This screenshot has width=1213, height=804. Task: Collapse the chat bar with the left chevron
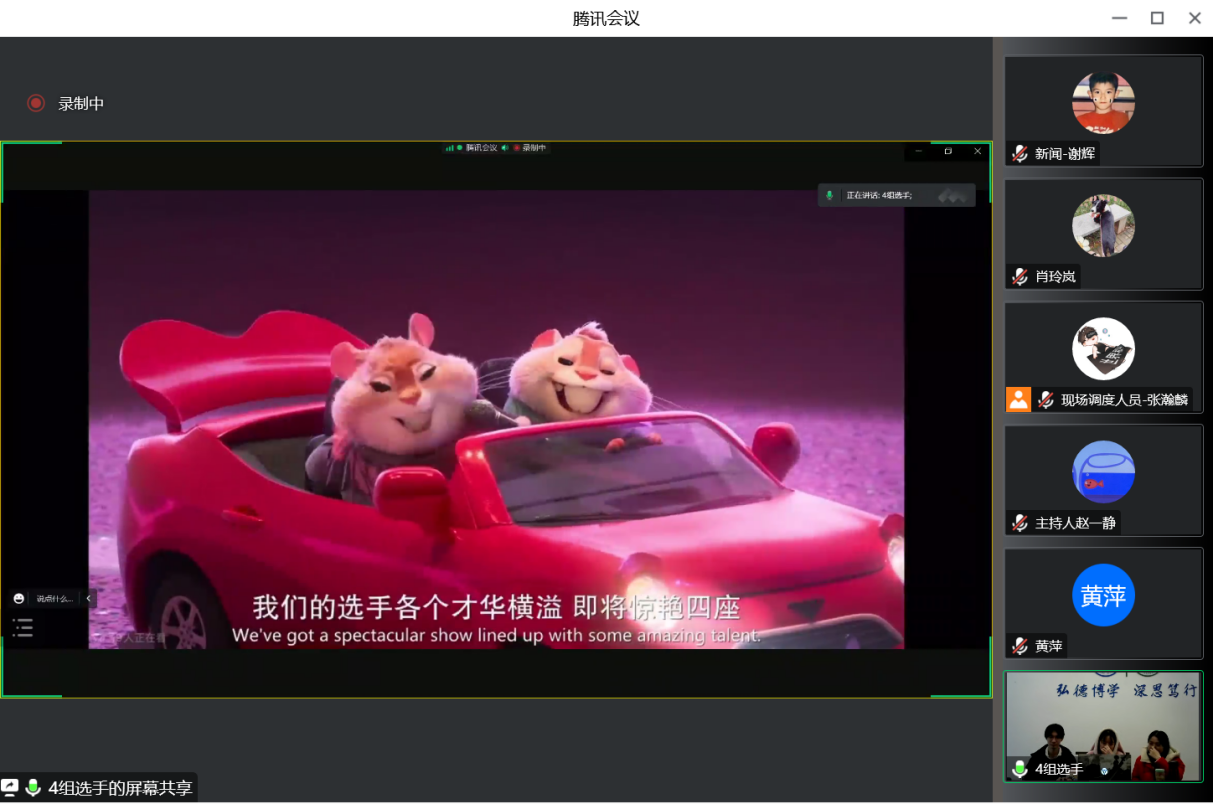88,598
